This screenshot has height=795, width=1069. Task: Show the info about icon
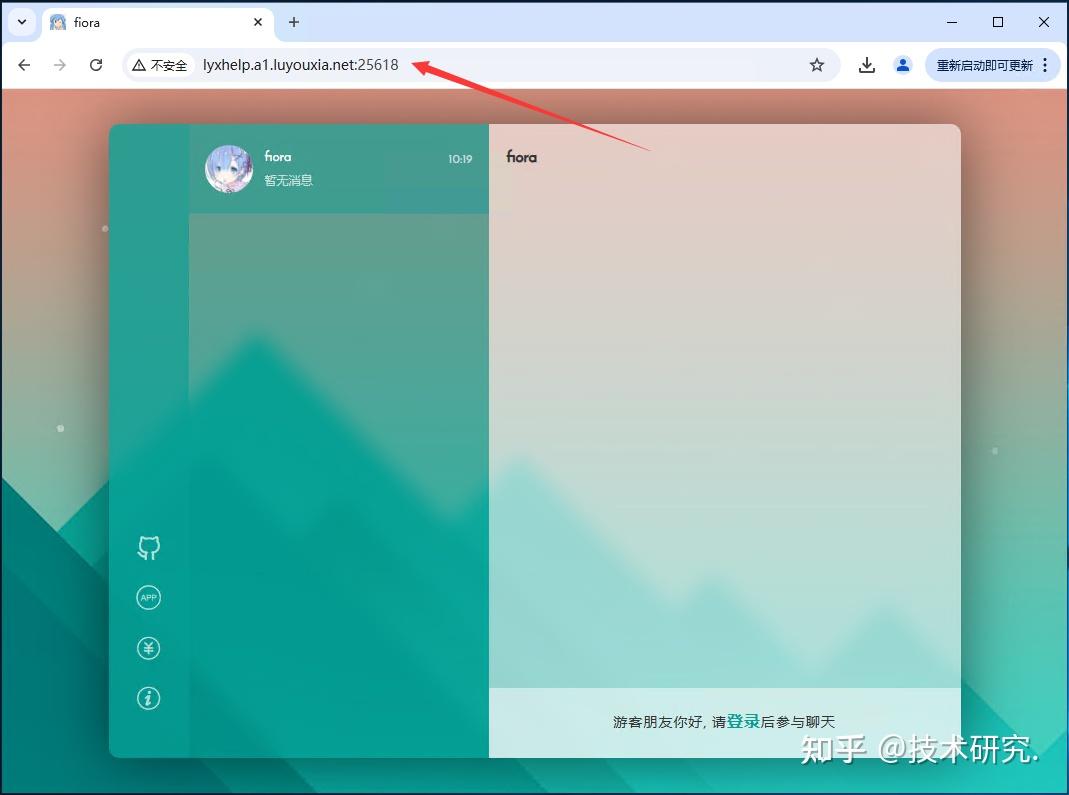[x=148, y=698]
